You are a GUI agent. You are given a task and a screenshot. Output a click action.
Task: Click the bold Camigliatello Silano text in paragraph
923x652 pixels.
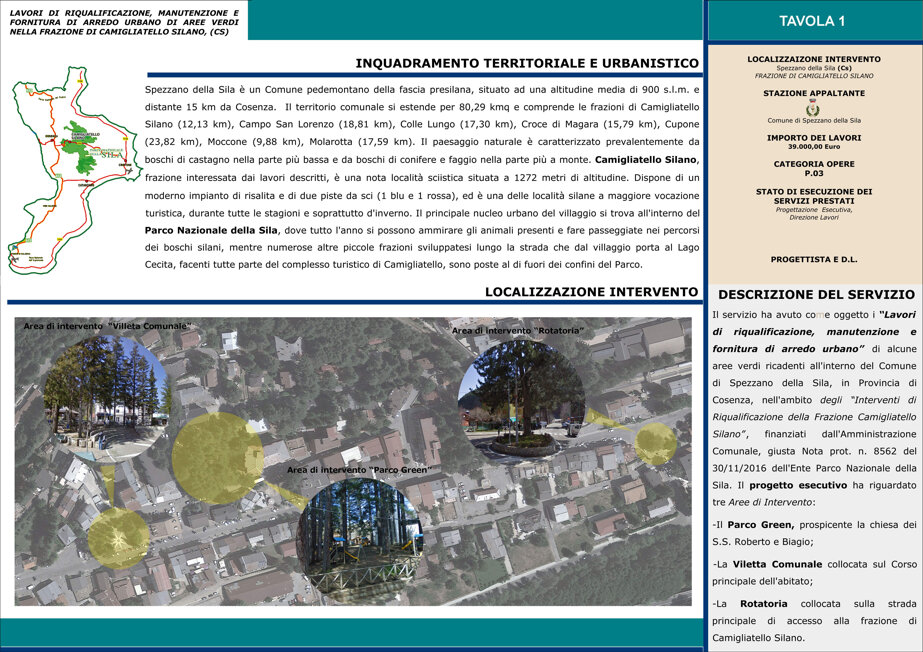(646, 159)
